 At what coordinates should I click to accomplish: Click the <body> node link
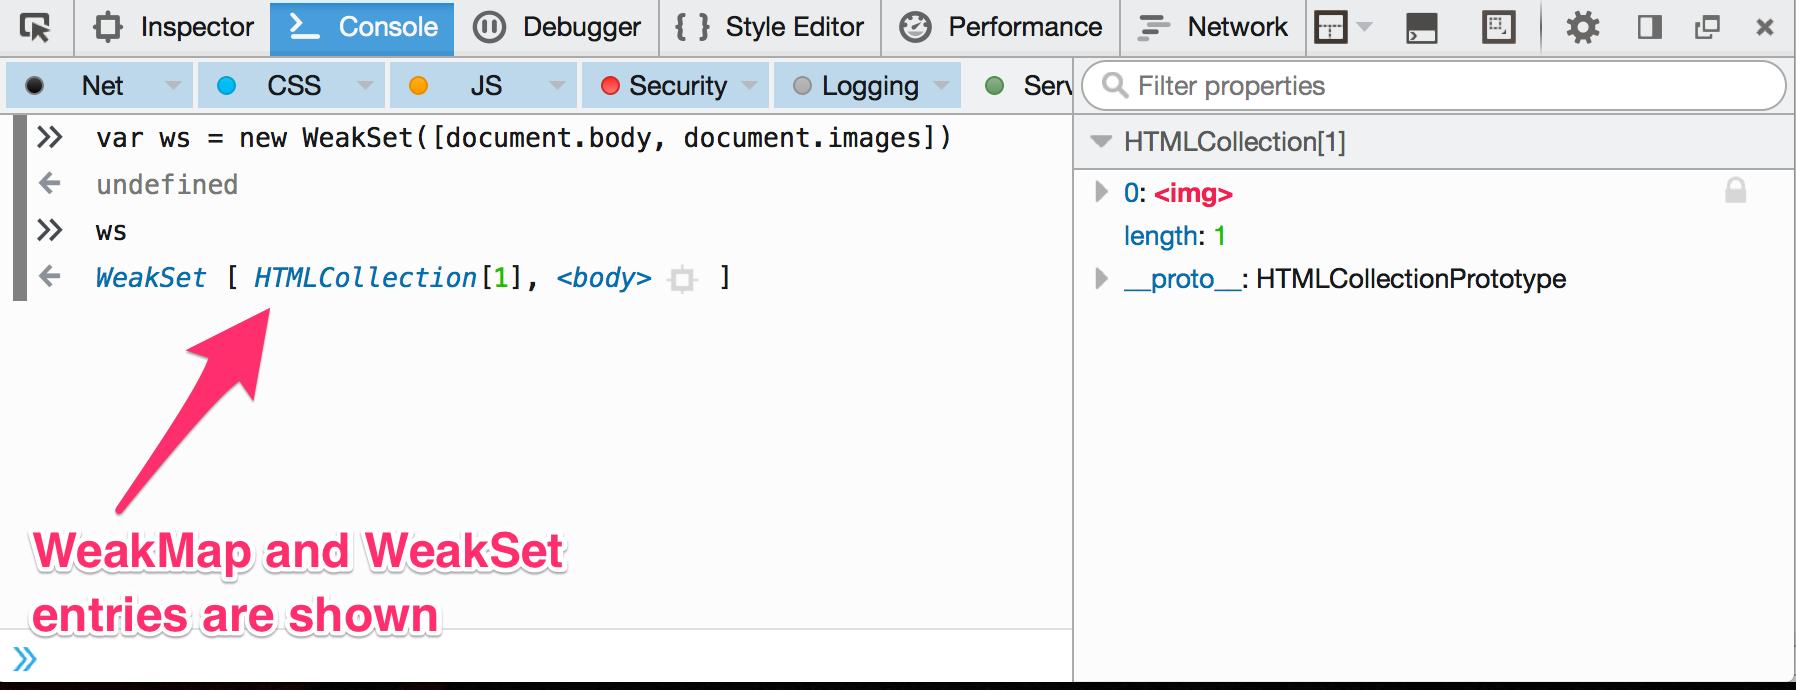click(604, 278)
